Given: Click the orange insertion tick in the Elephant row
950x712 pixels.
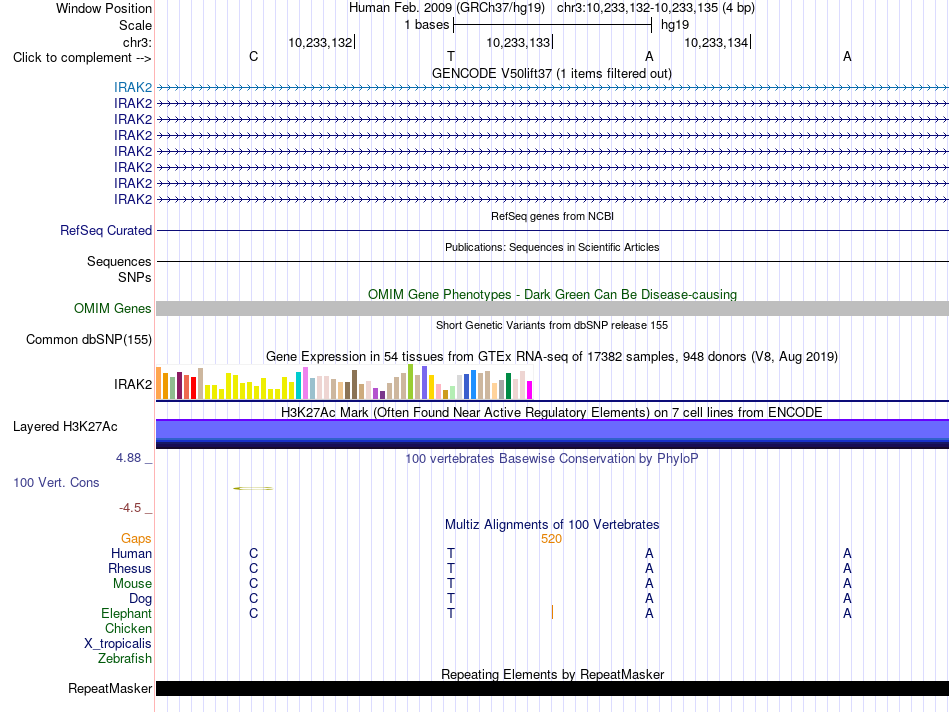Looking at the screenshot, I should pos(552,612).
